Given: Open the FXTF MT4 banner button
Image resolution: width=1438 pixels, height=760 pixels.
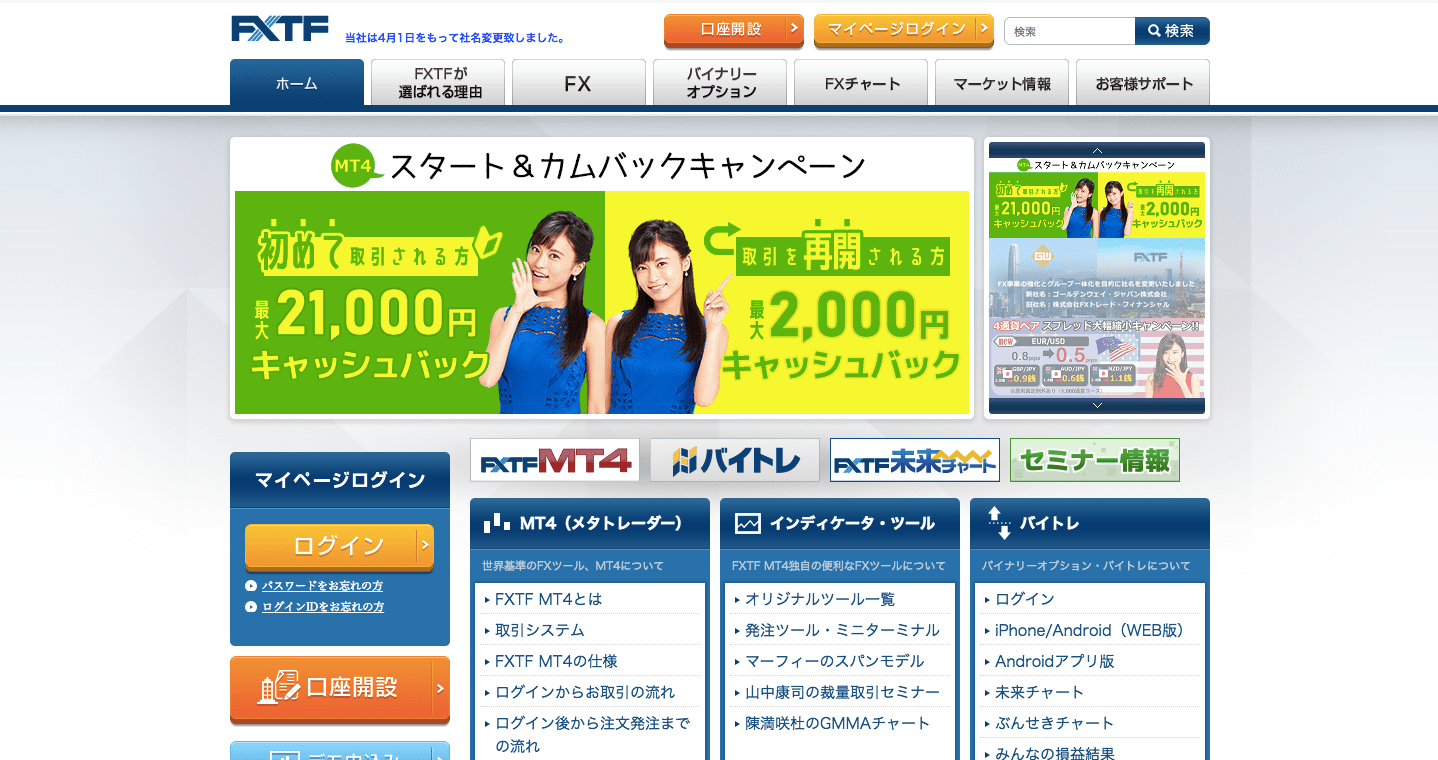Looking at the screenshot, I should pos(555,460).
